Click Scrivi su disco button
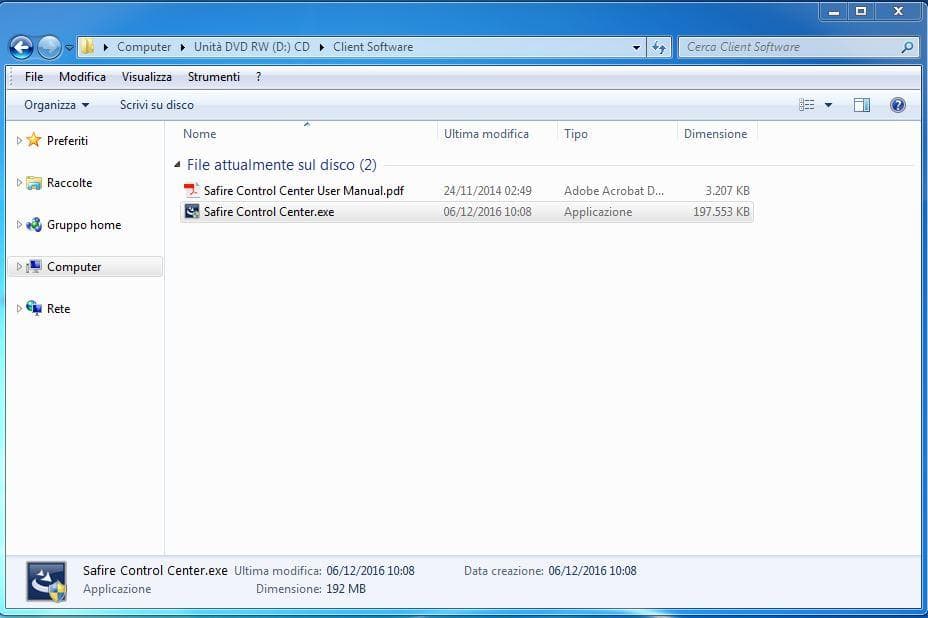This screenshot has height=618, width=928. click(157, 105)
